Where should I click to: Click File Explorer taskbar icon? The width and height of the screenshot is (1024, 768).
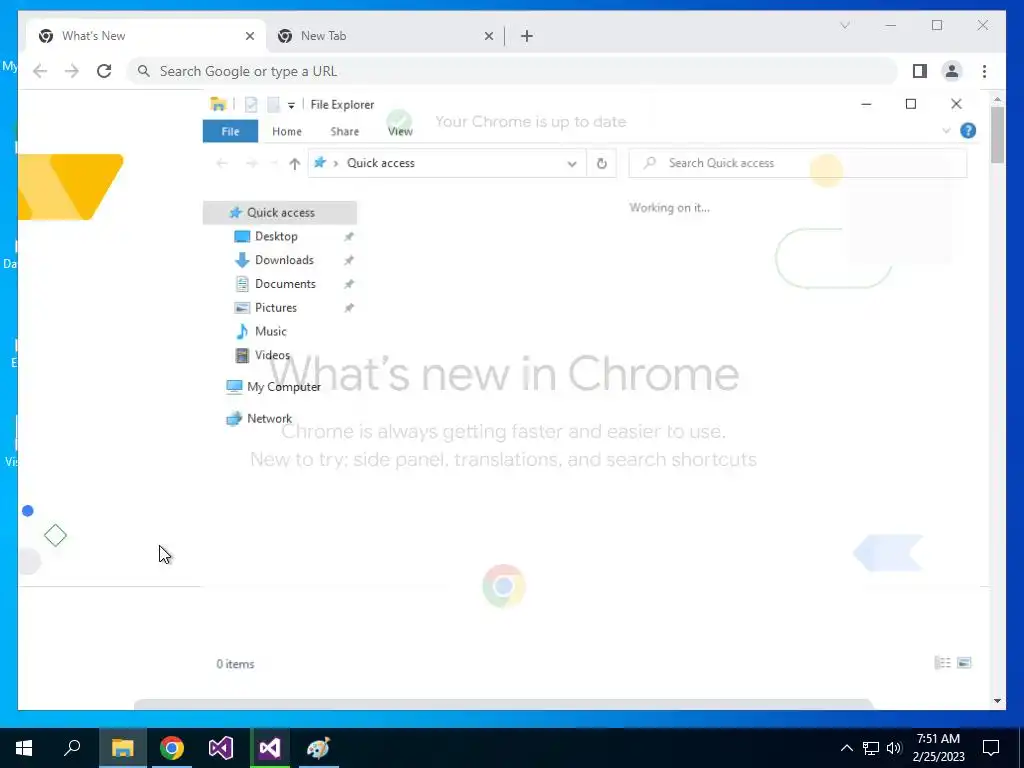122,748
